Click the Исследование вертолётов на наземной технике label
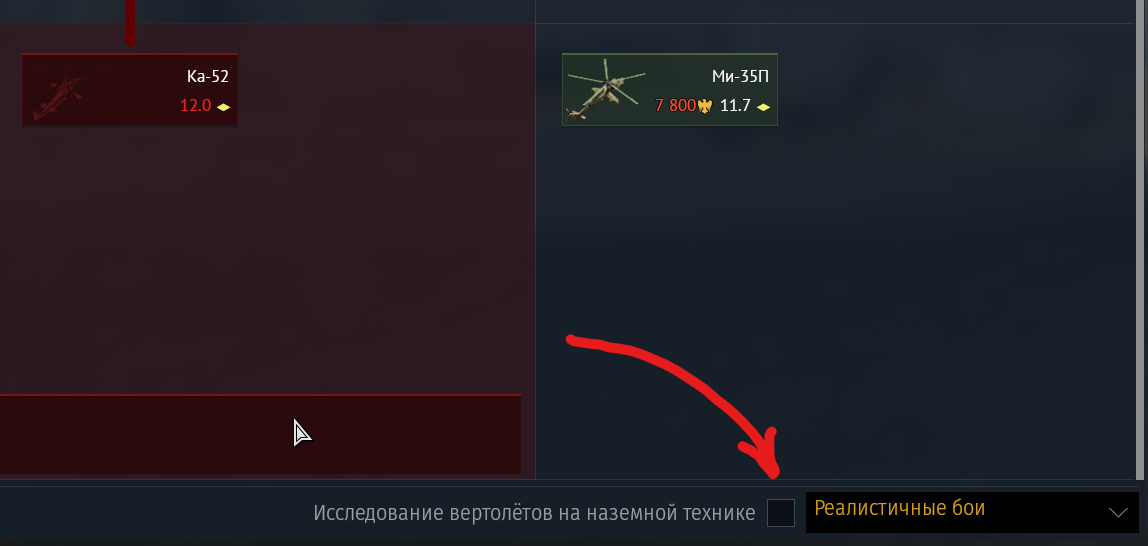The height and width of the screenshot is (546, 1148). pyautogui.click(x=534, y=513)
